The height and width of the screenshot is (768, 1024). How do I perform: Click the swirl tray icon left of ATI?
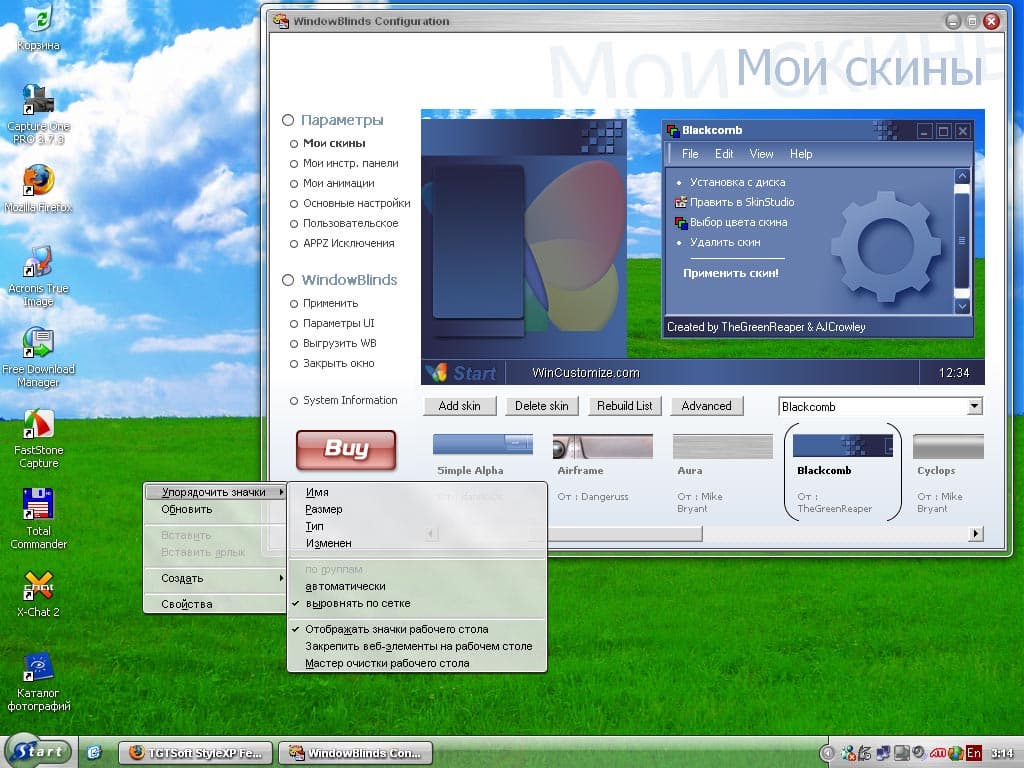click(920, 753)
